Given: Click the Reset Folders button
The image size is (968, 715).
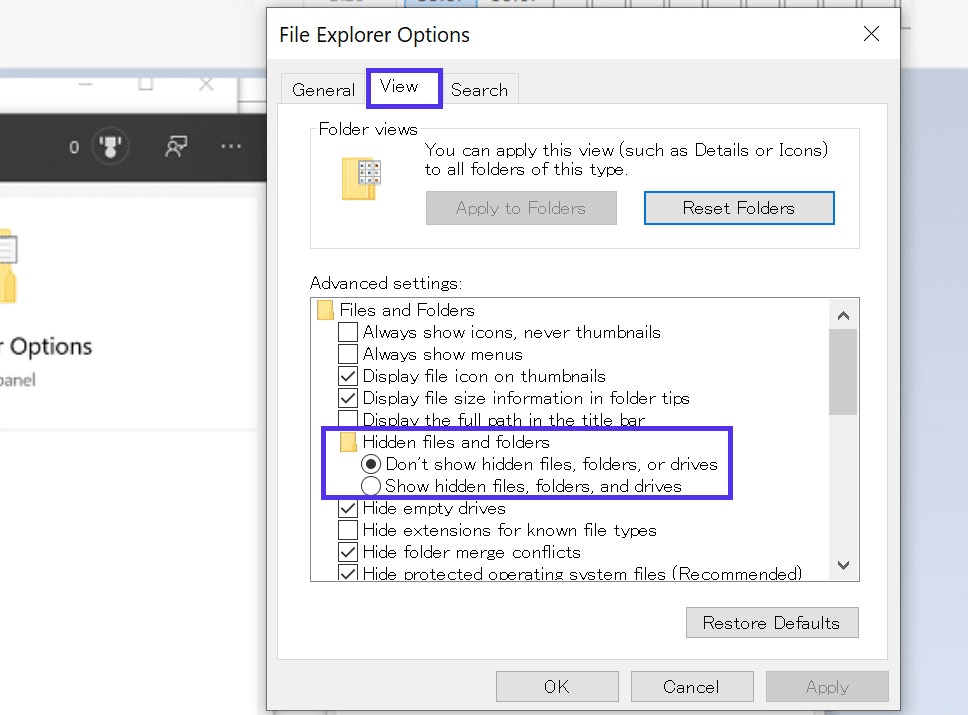Looking at the screenshot, I should 739,207.
